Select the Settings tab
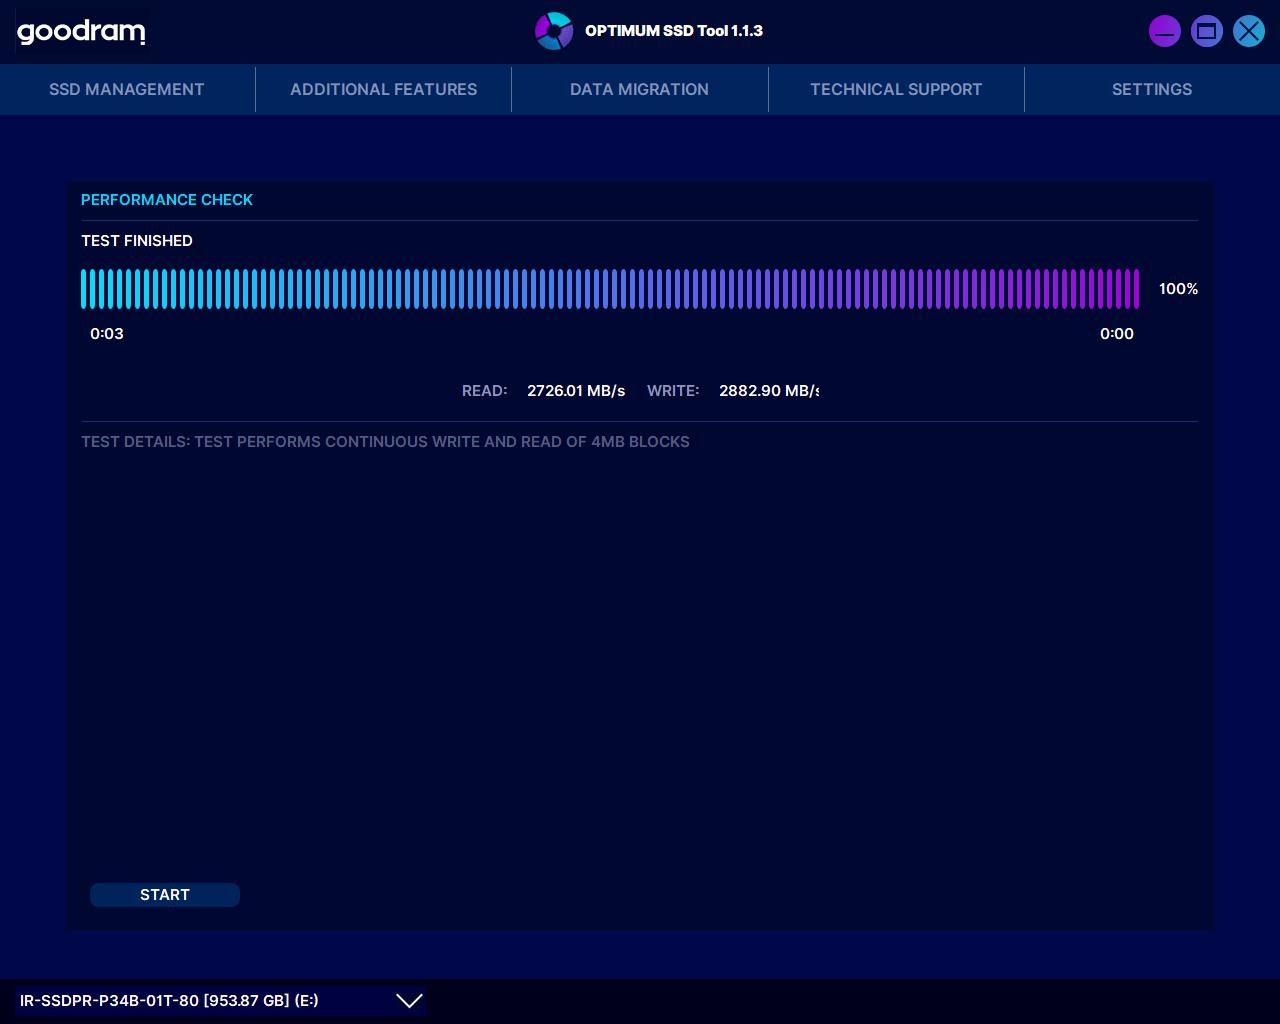Screen dimensions: 1280x1024 1152,89
